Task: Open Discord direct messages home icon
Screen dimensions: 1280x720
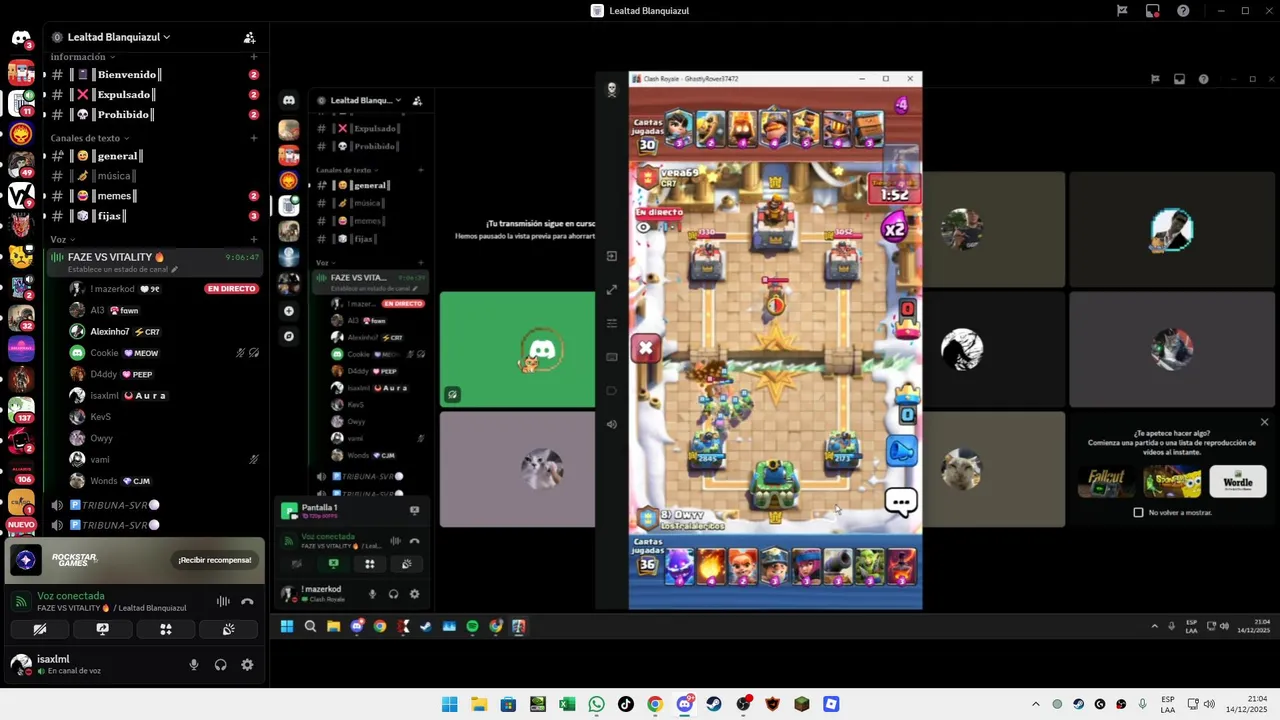Action: click(x=21, y=38)
